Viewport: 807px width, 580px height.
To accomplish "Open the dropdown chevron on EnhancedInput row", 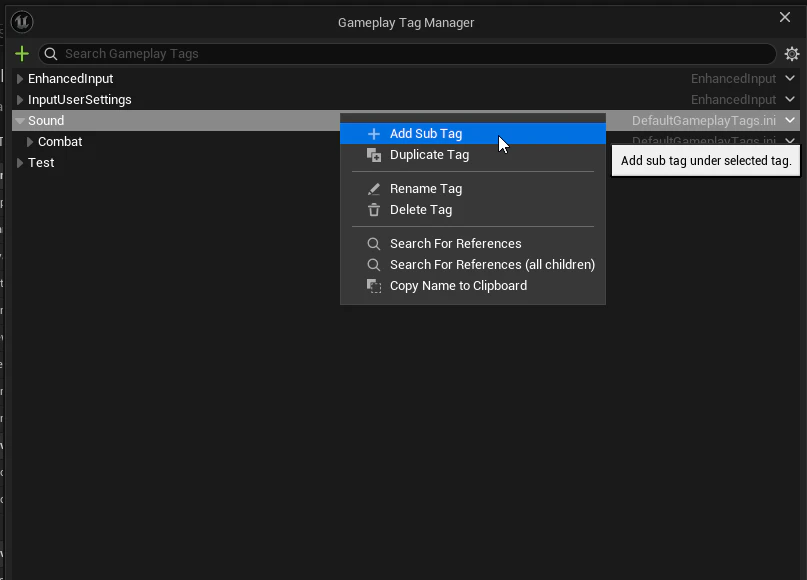I will tap(790, 79).
